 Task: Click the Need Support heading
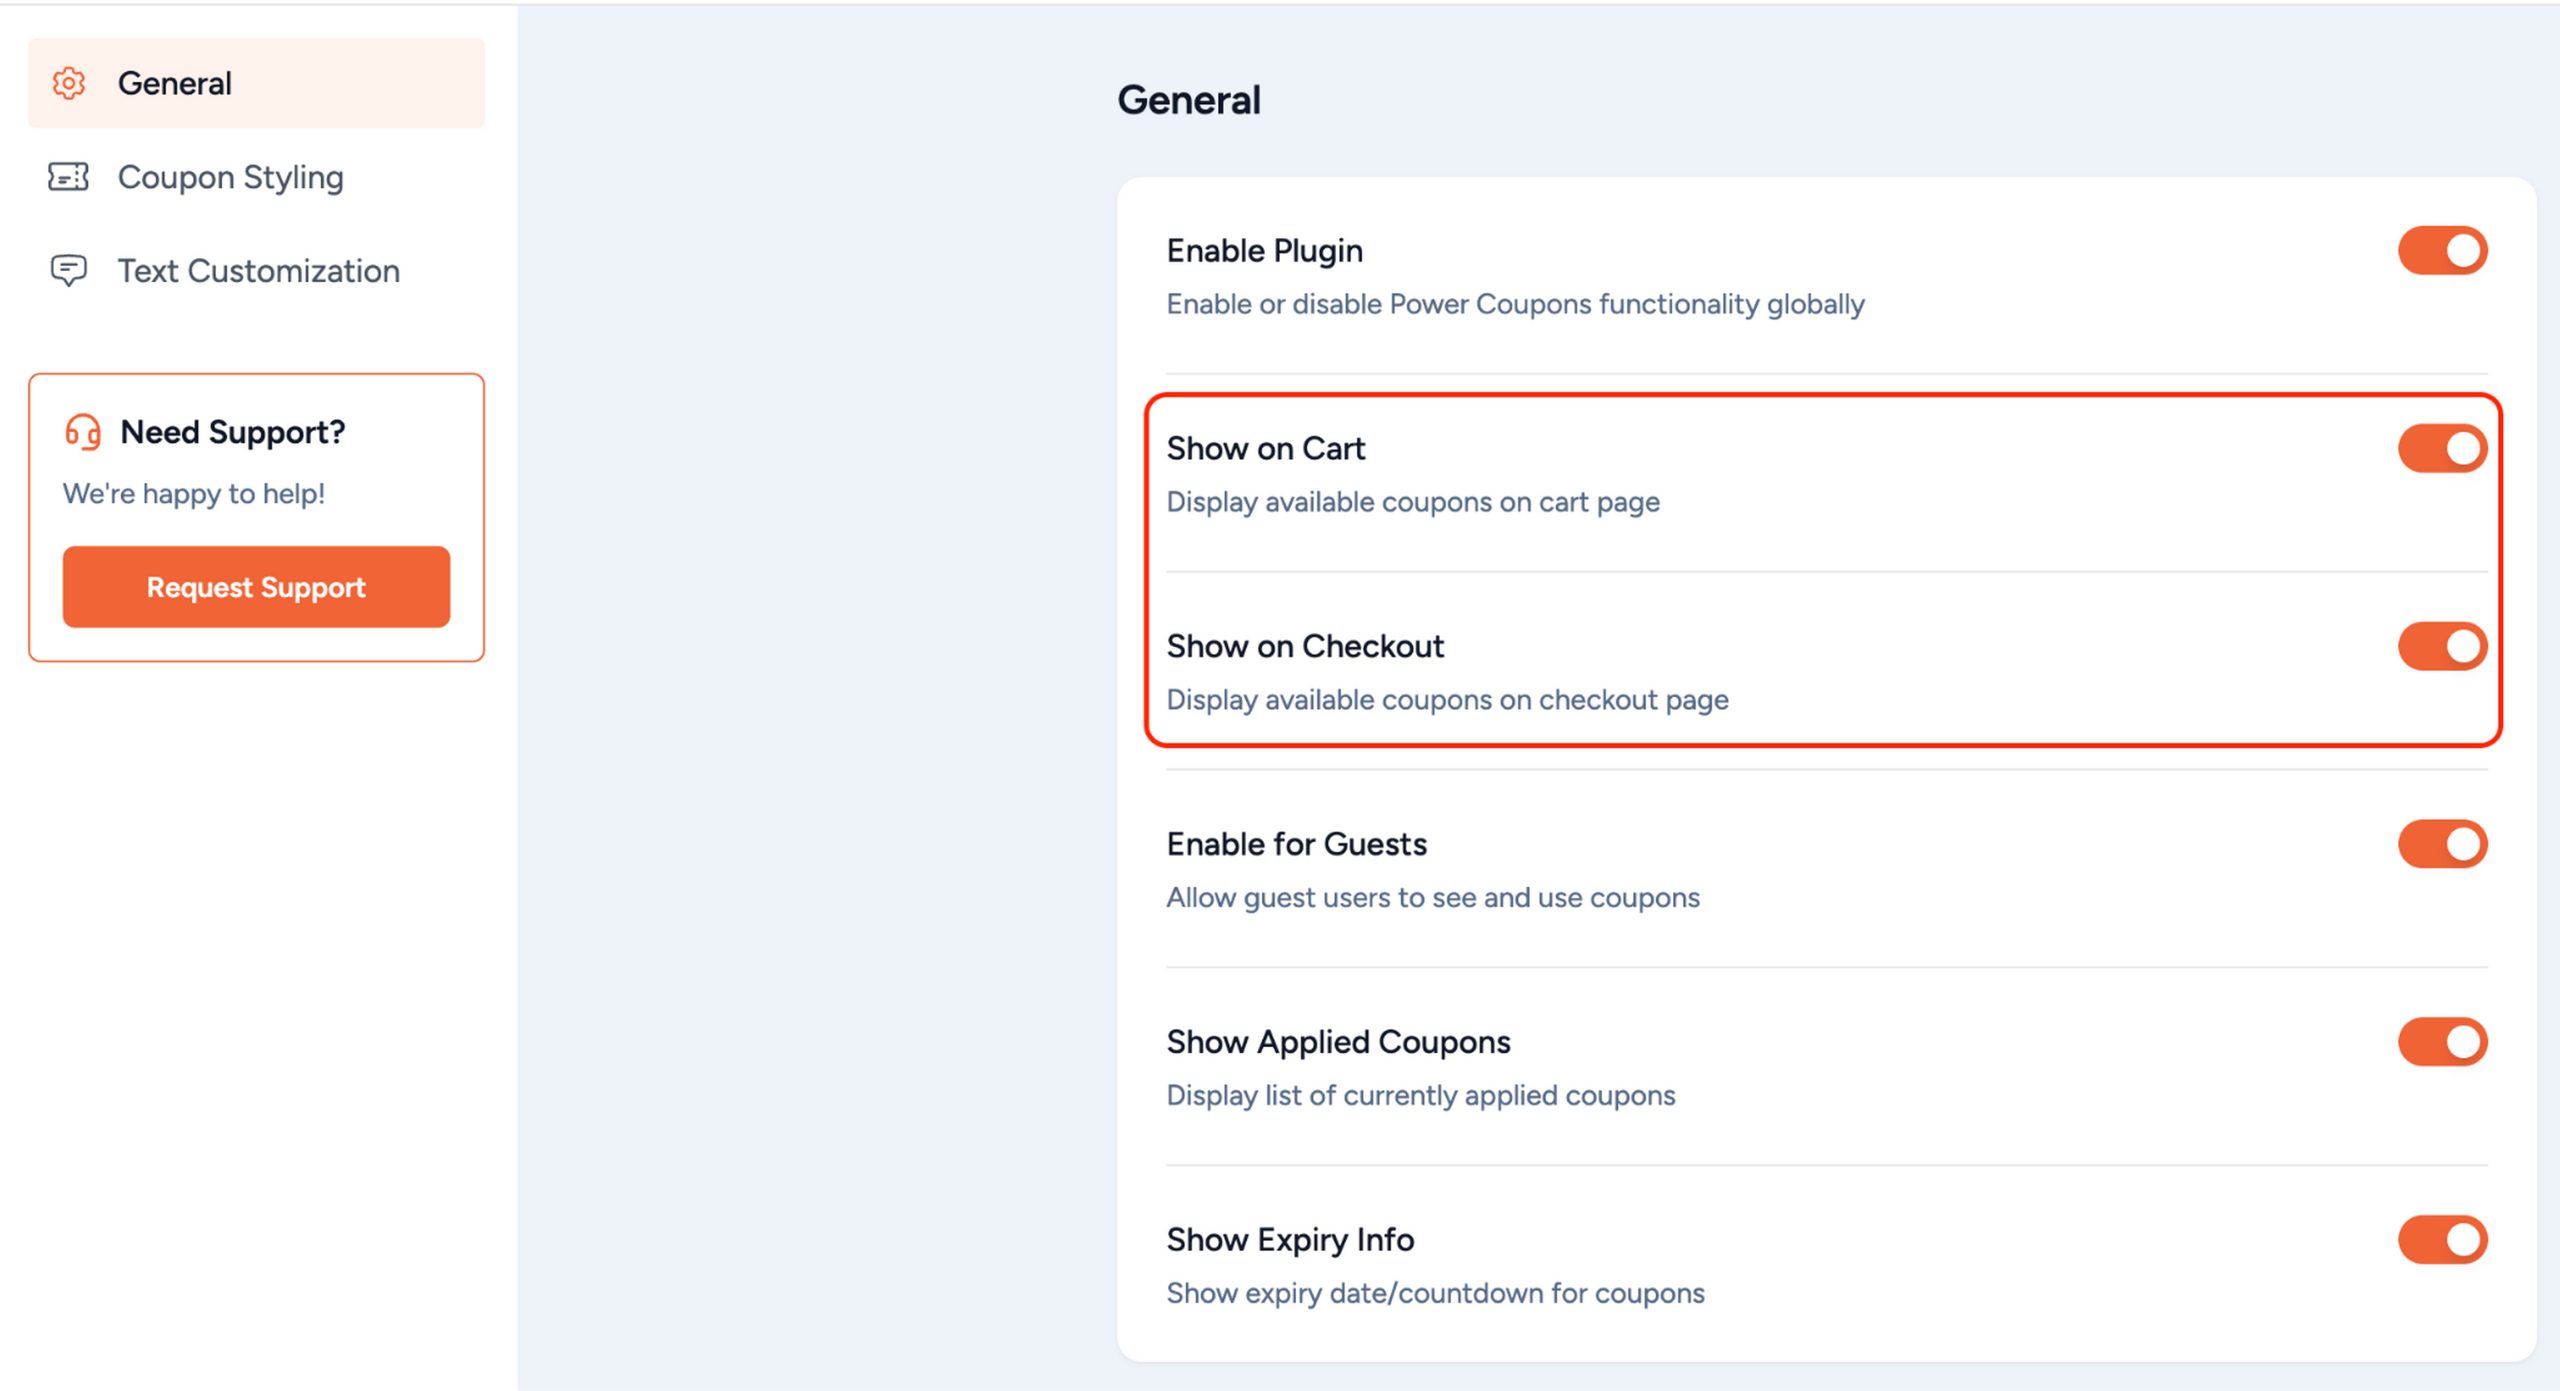coord(232,432)
